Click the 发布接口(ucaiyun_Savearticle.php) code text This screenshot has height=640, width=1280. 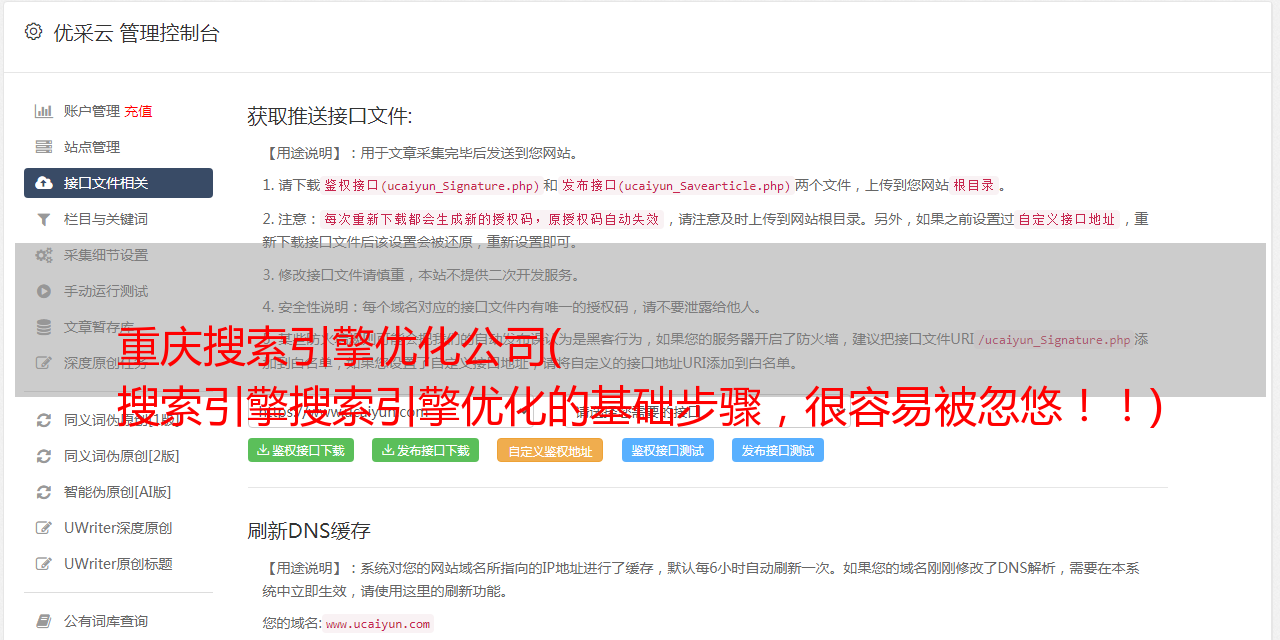point(676,186)
